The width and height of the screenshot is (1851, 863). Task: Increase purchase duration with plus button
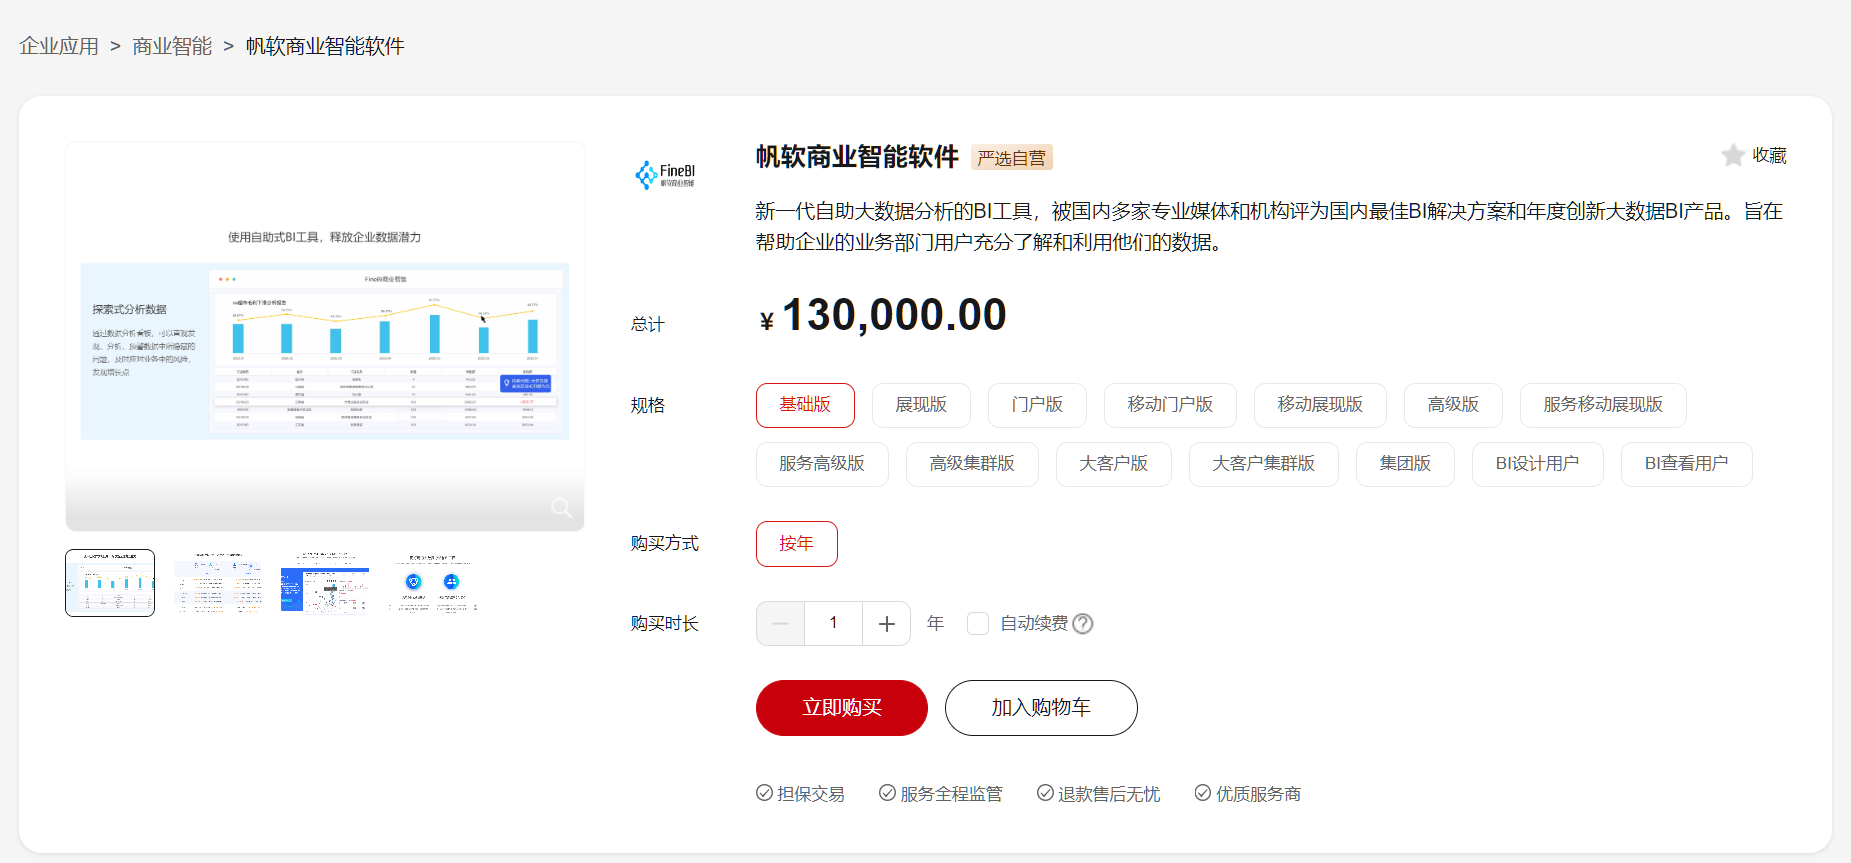(887, 624)
